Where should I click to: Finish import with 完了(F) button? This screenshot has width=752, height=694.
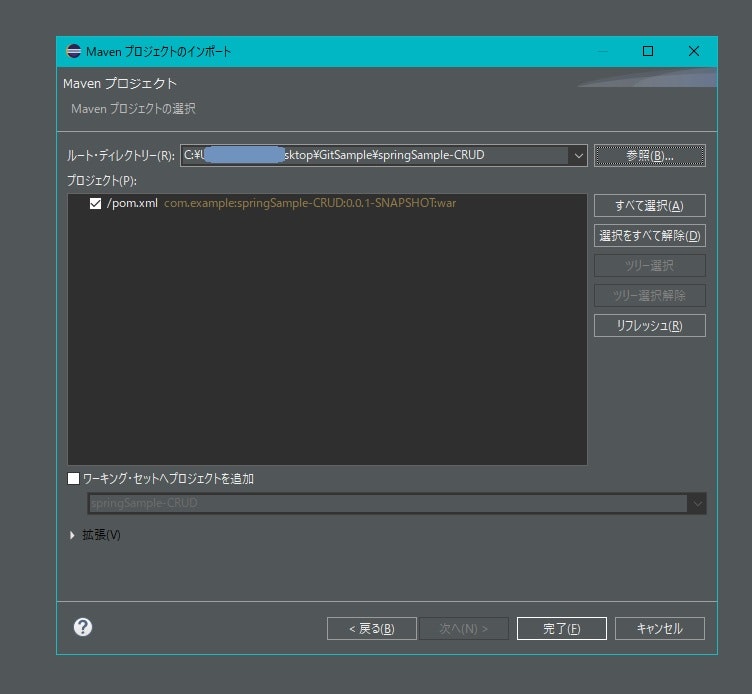point(562,628)
